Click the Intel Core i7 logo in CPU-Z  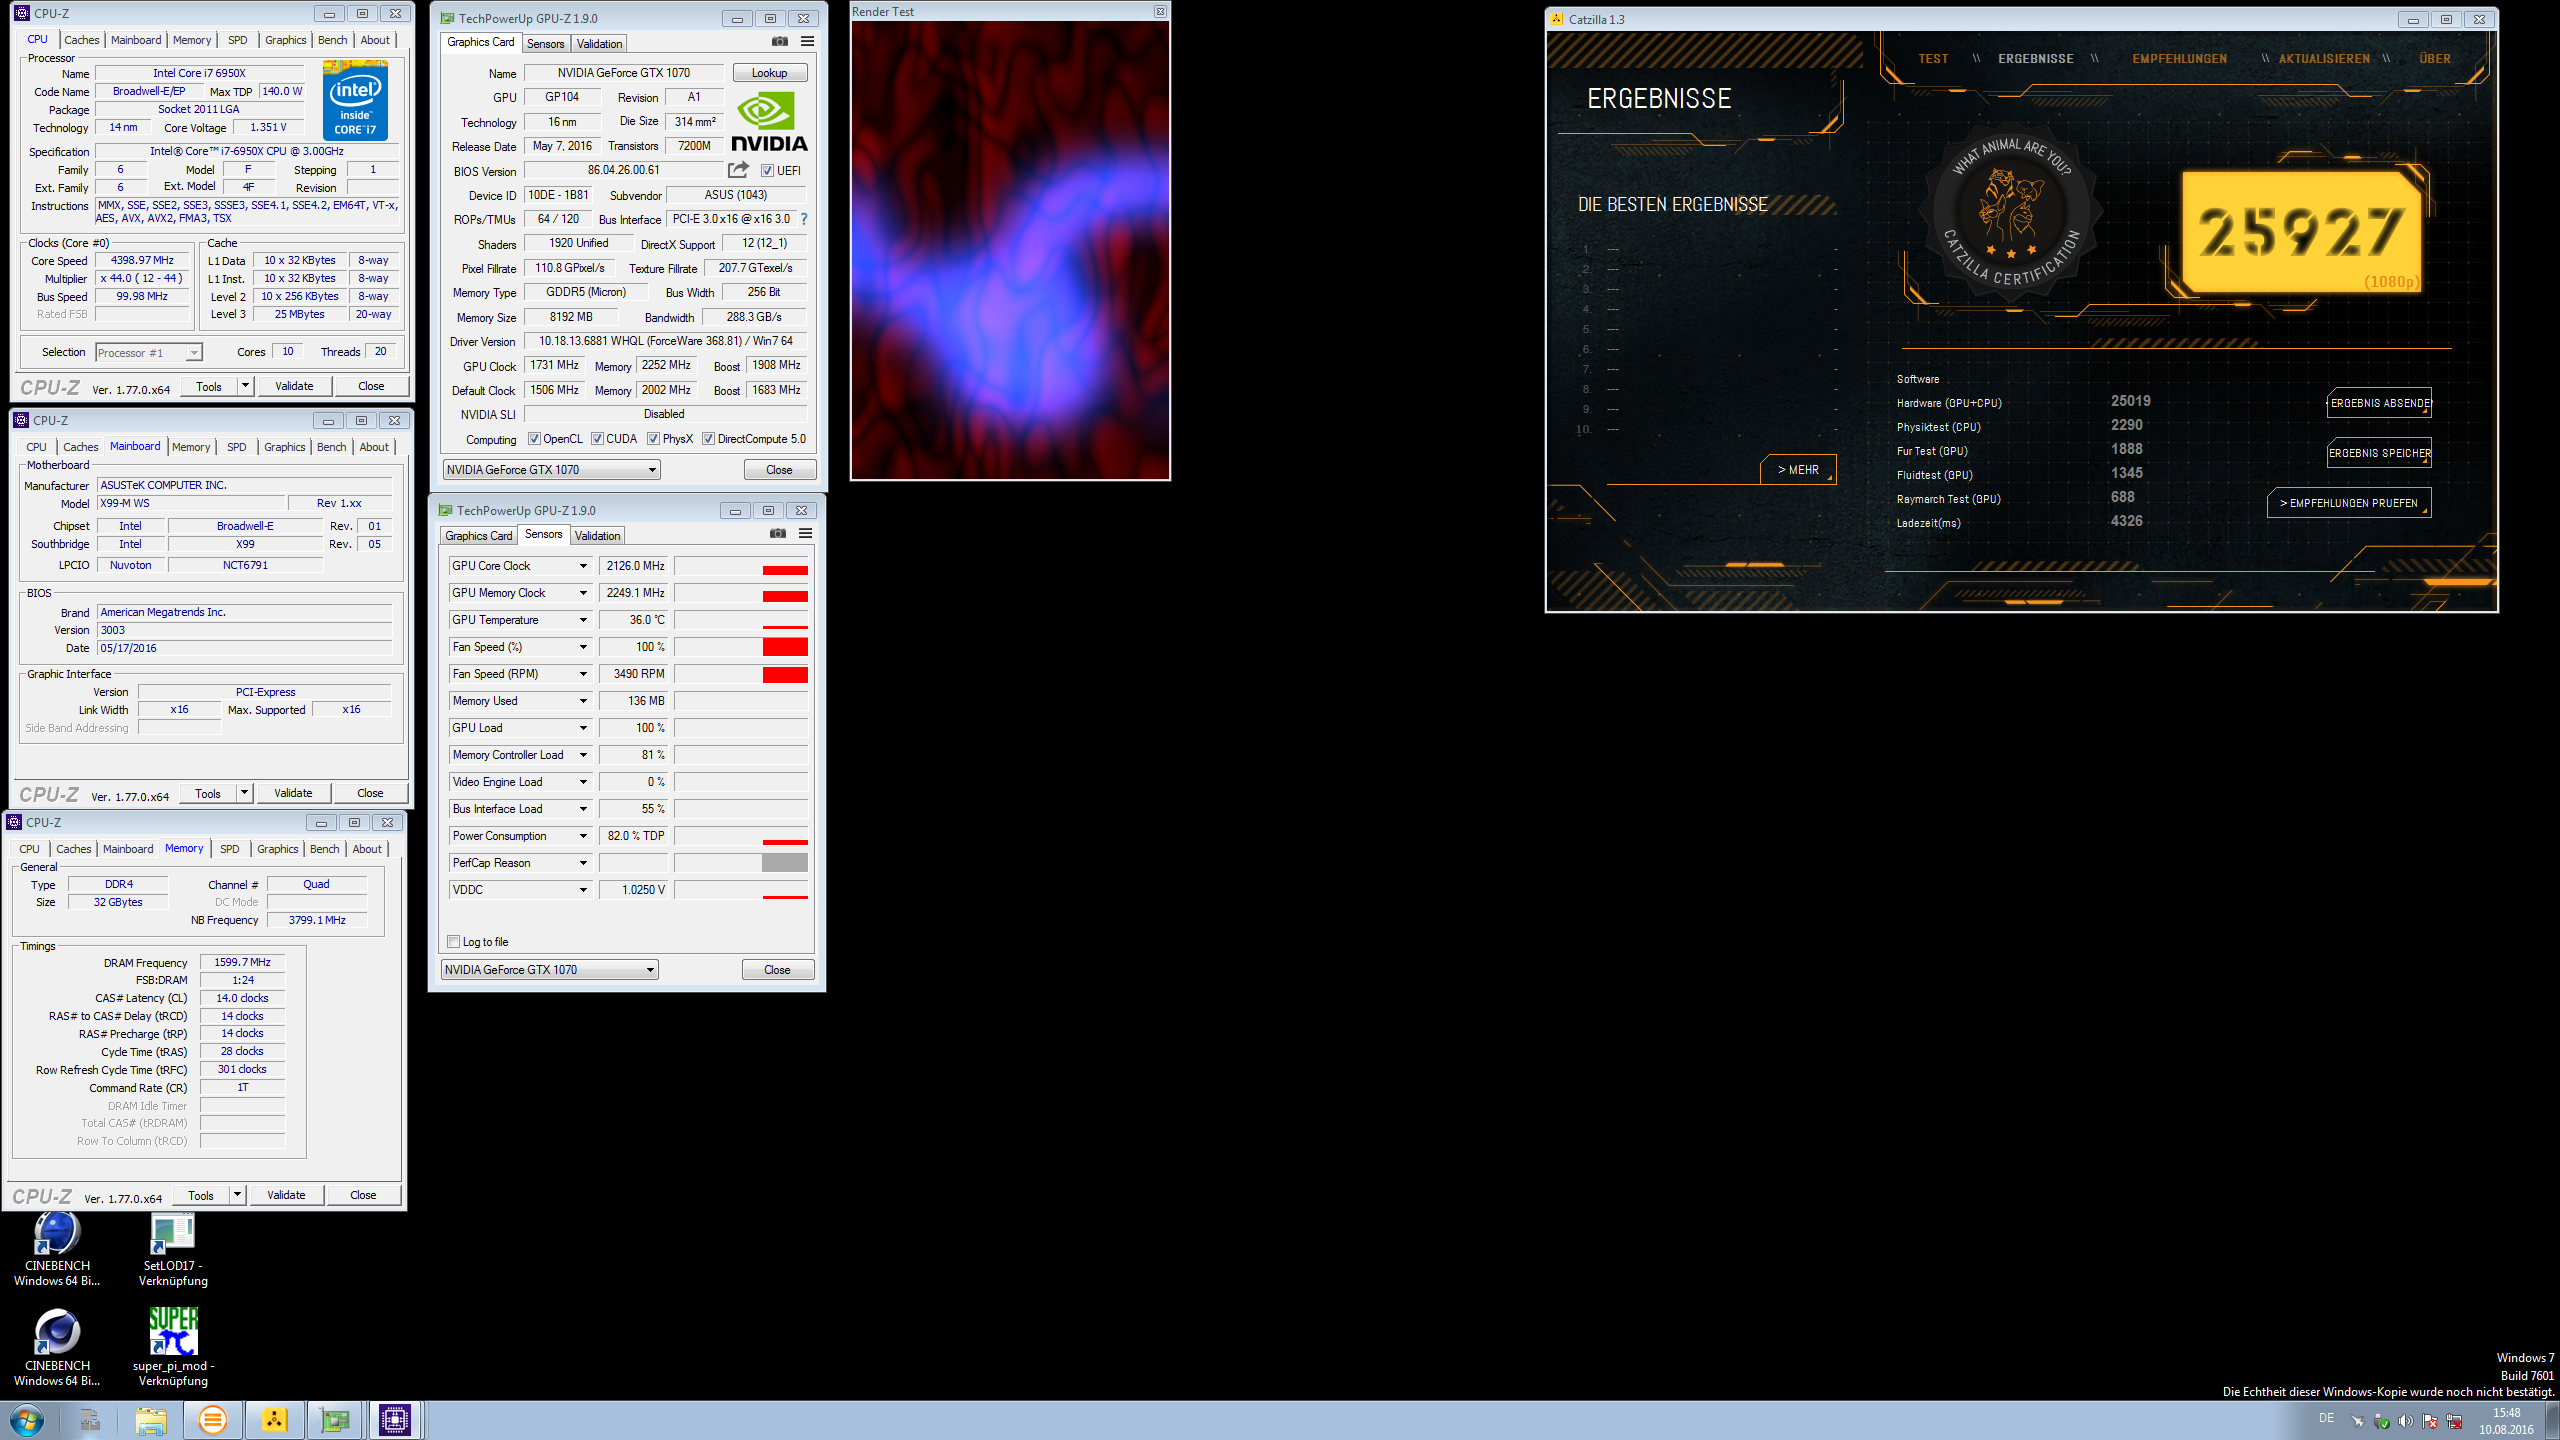click(x=355, y=101)
